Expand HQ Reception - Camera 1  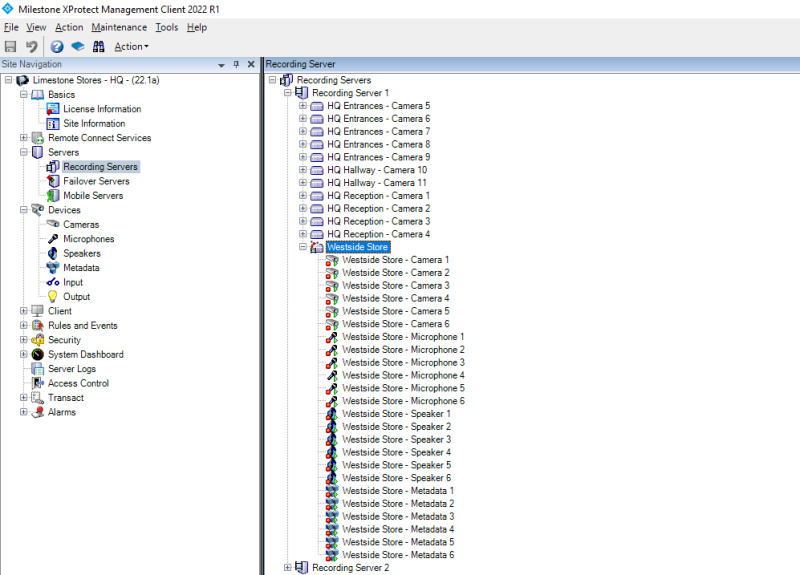(303, 195)
